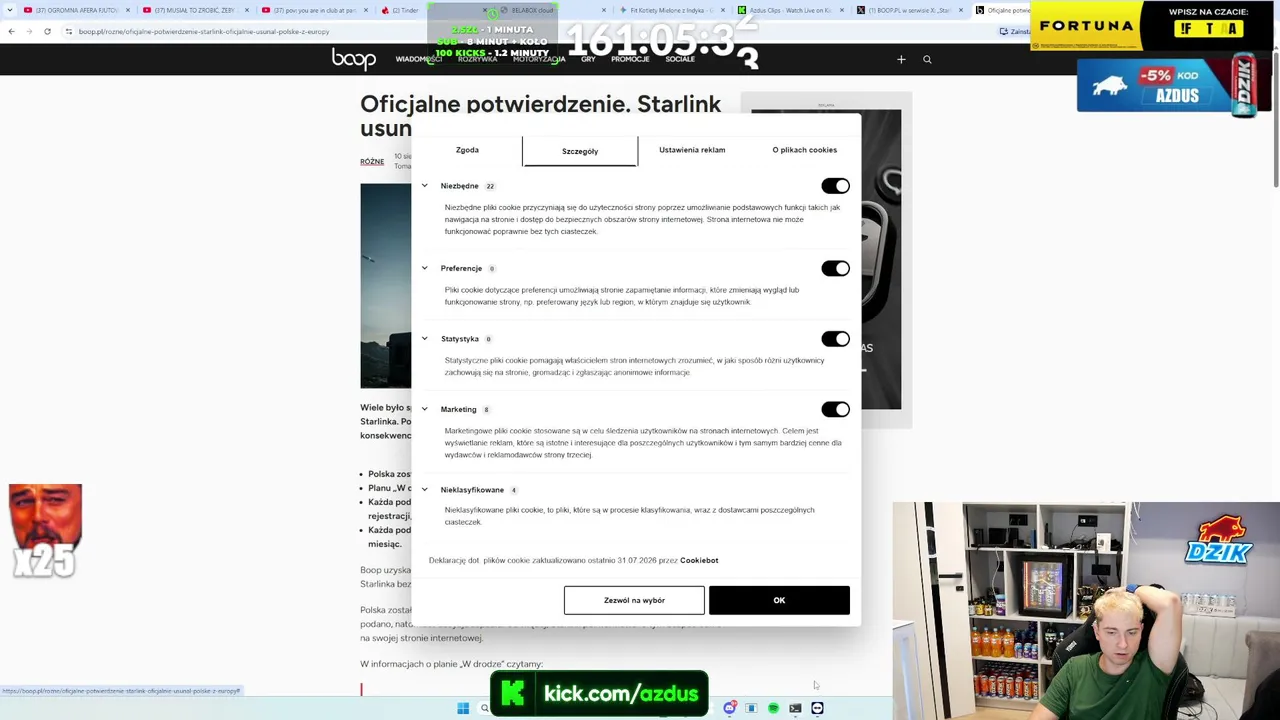1280x720 pixels.
Task: Switch to the Azdus Clips browser tab
Action: click(788, 10)
